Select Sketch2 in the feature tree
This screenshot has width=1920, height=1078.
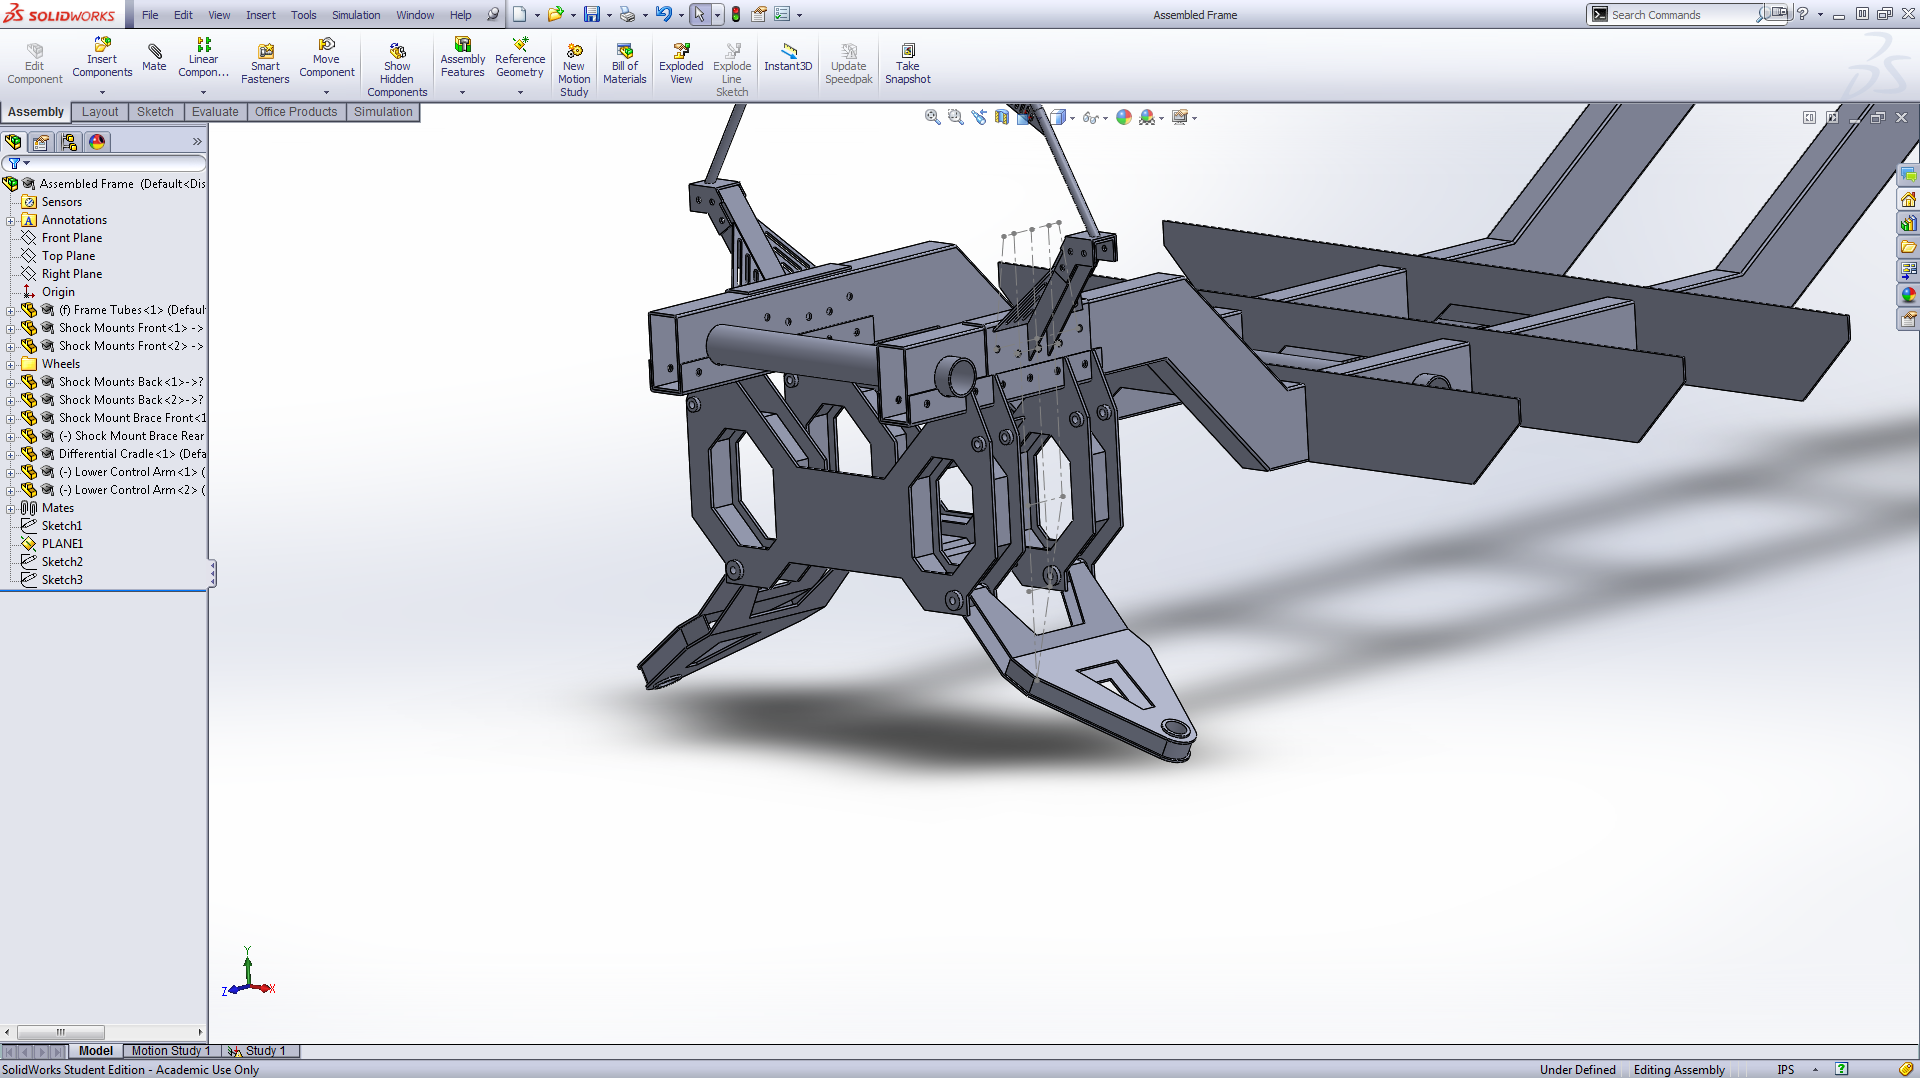tap(62, 562)
